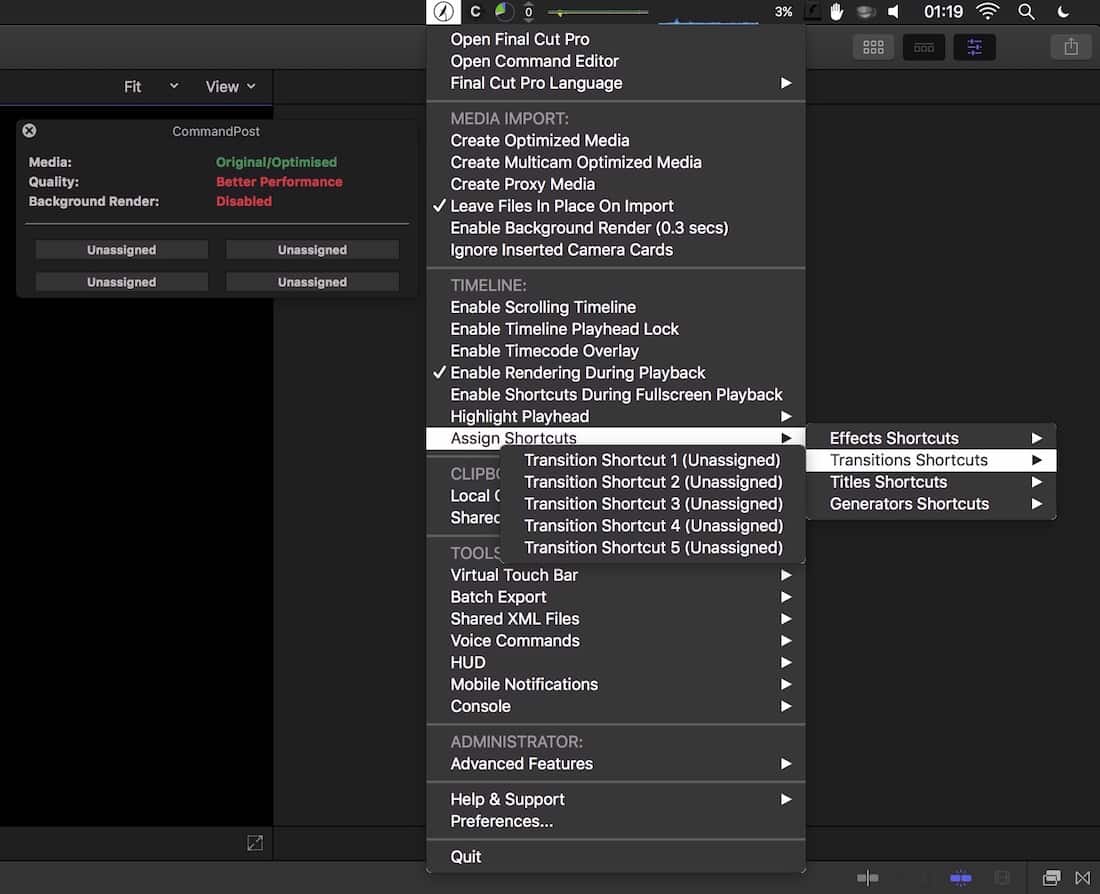This screenshot has height=894, width=1100.
Task: Select Transition Shortcut 5 (Unassigned)
Action: (x=652, y=547)
